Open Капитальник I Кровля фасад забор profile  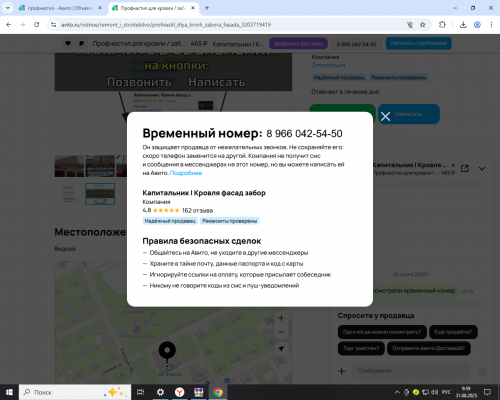pyautogui.click(x=204, y=193)
